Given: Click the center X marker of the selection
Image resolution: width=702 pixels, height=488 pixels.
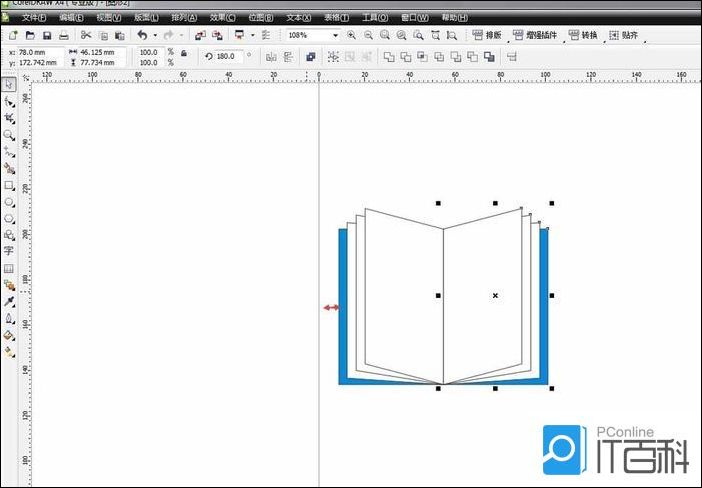Looking at the screenshot, I should pyautogui.click(x=495, y=295).
